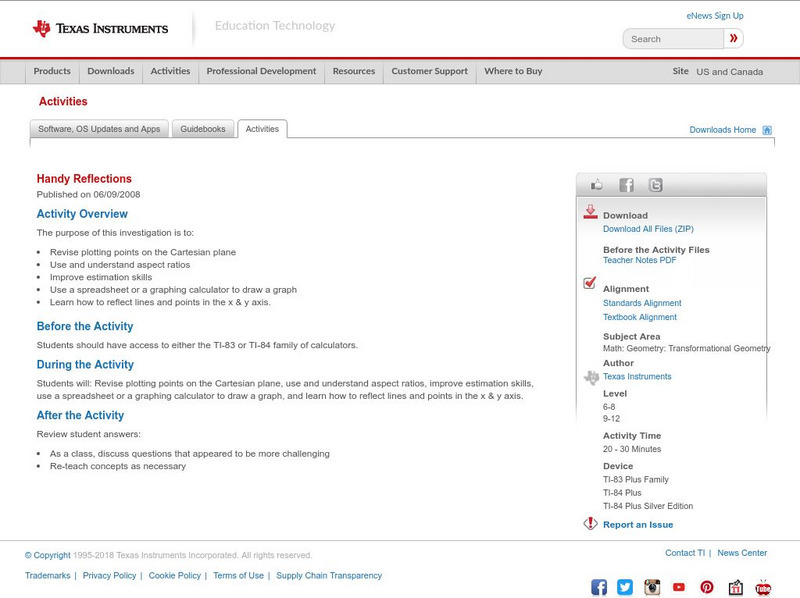Click the red Activities page heading
800x598 pixels.
click(x=63, y=102)
